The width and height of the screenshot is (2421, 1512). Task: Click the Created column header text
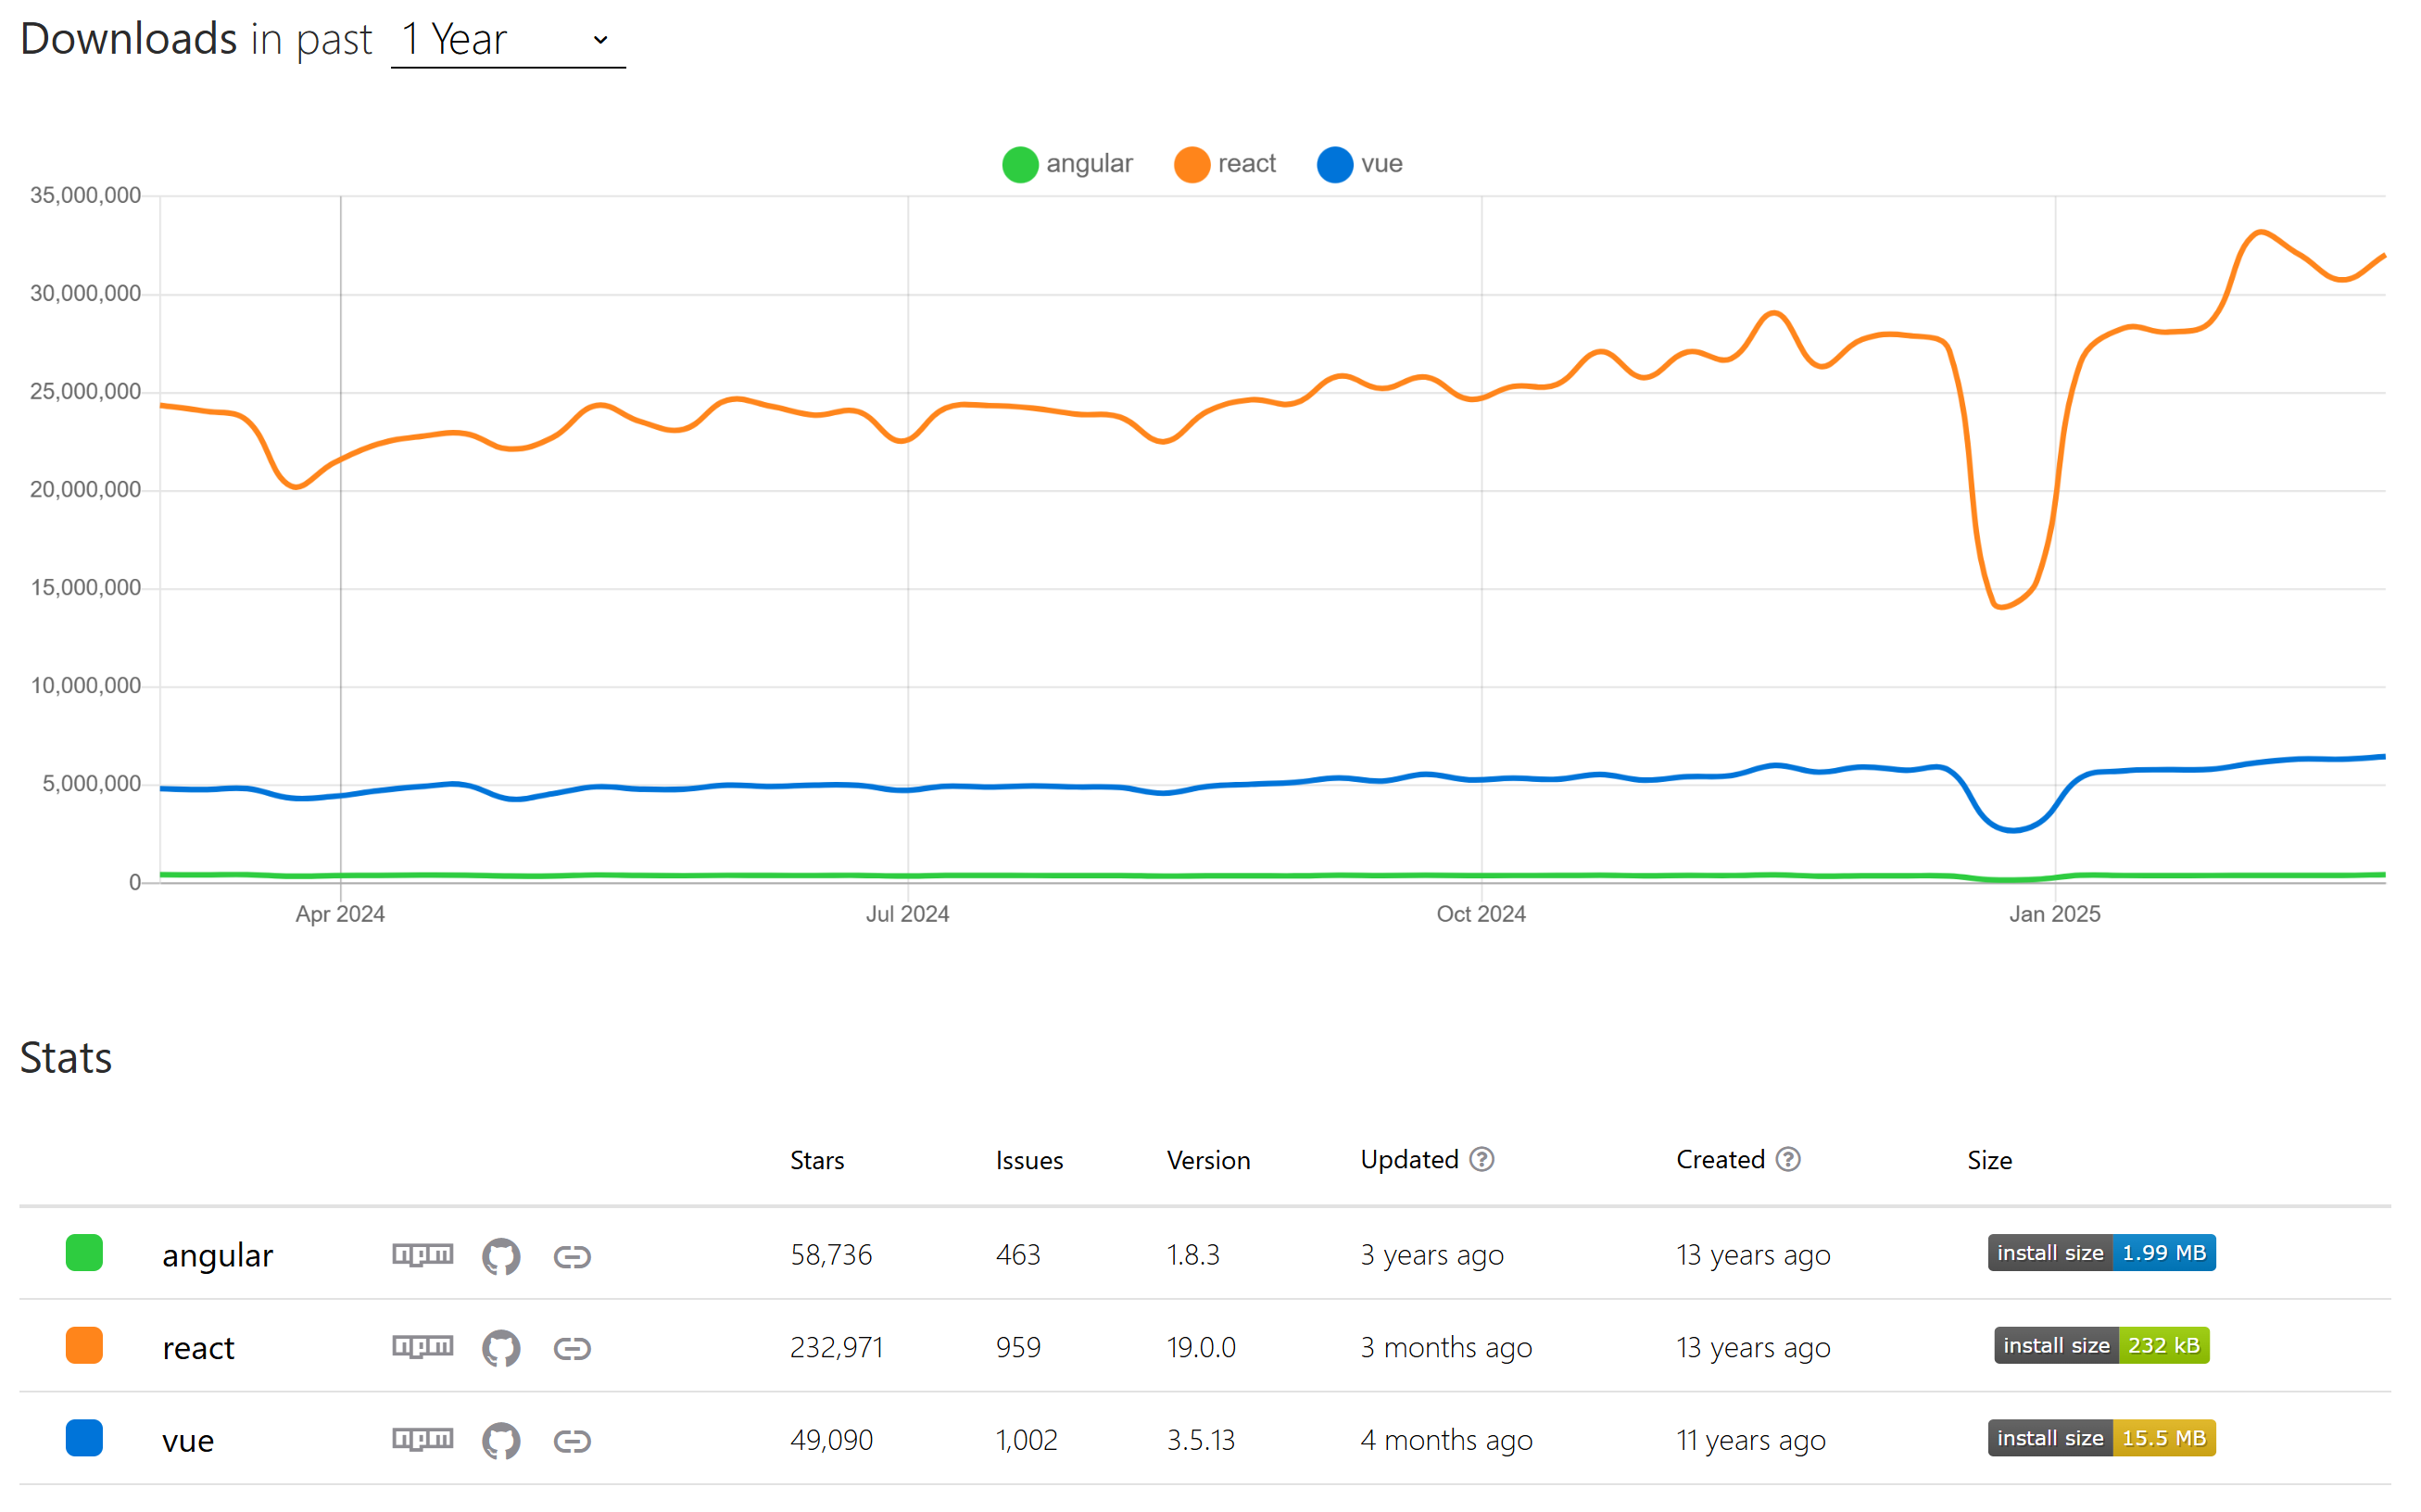(x=1720, y=1160)
